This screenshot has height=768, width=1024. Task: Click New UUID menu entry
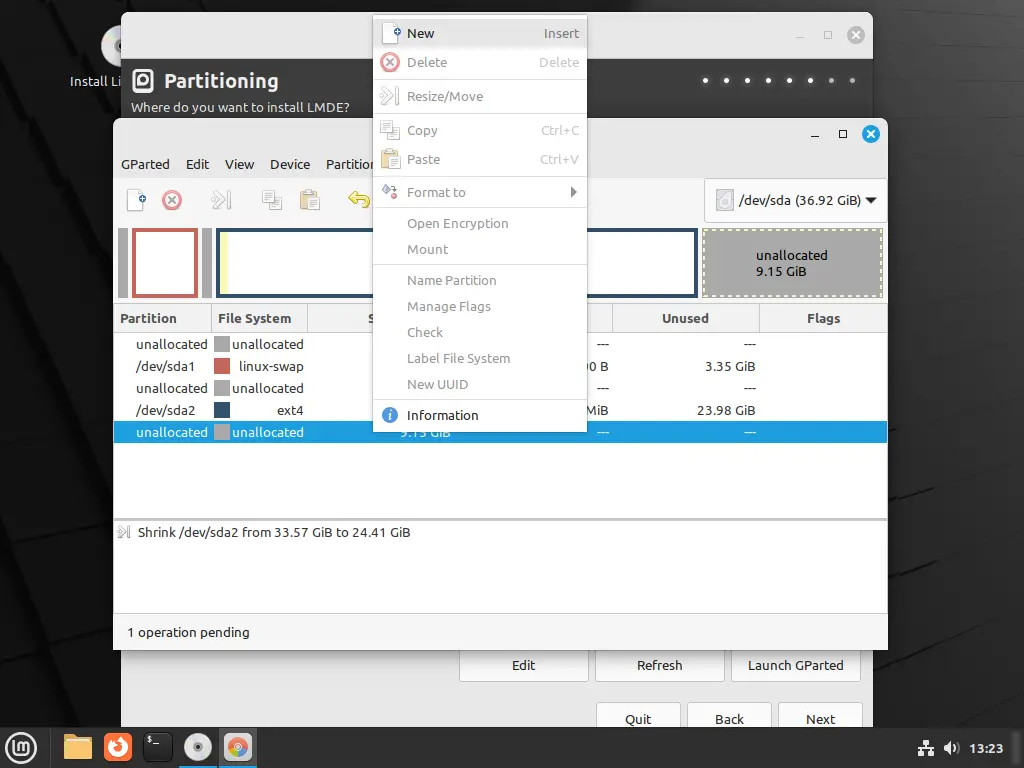pyautogui.click(x=480, y=385)
